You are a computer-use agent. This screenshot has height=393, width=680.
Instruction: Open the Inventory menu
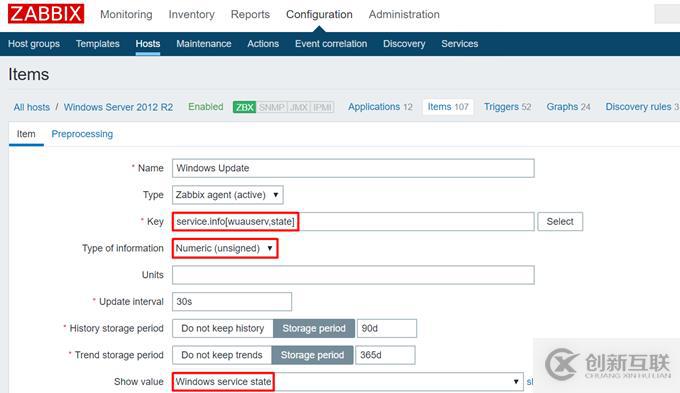tap(191, 14)
